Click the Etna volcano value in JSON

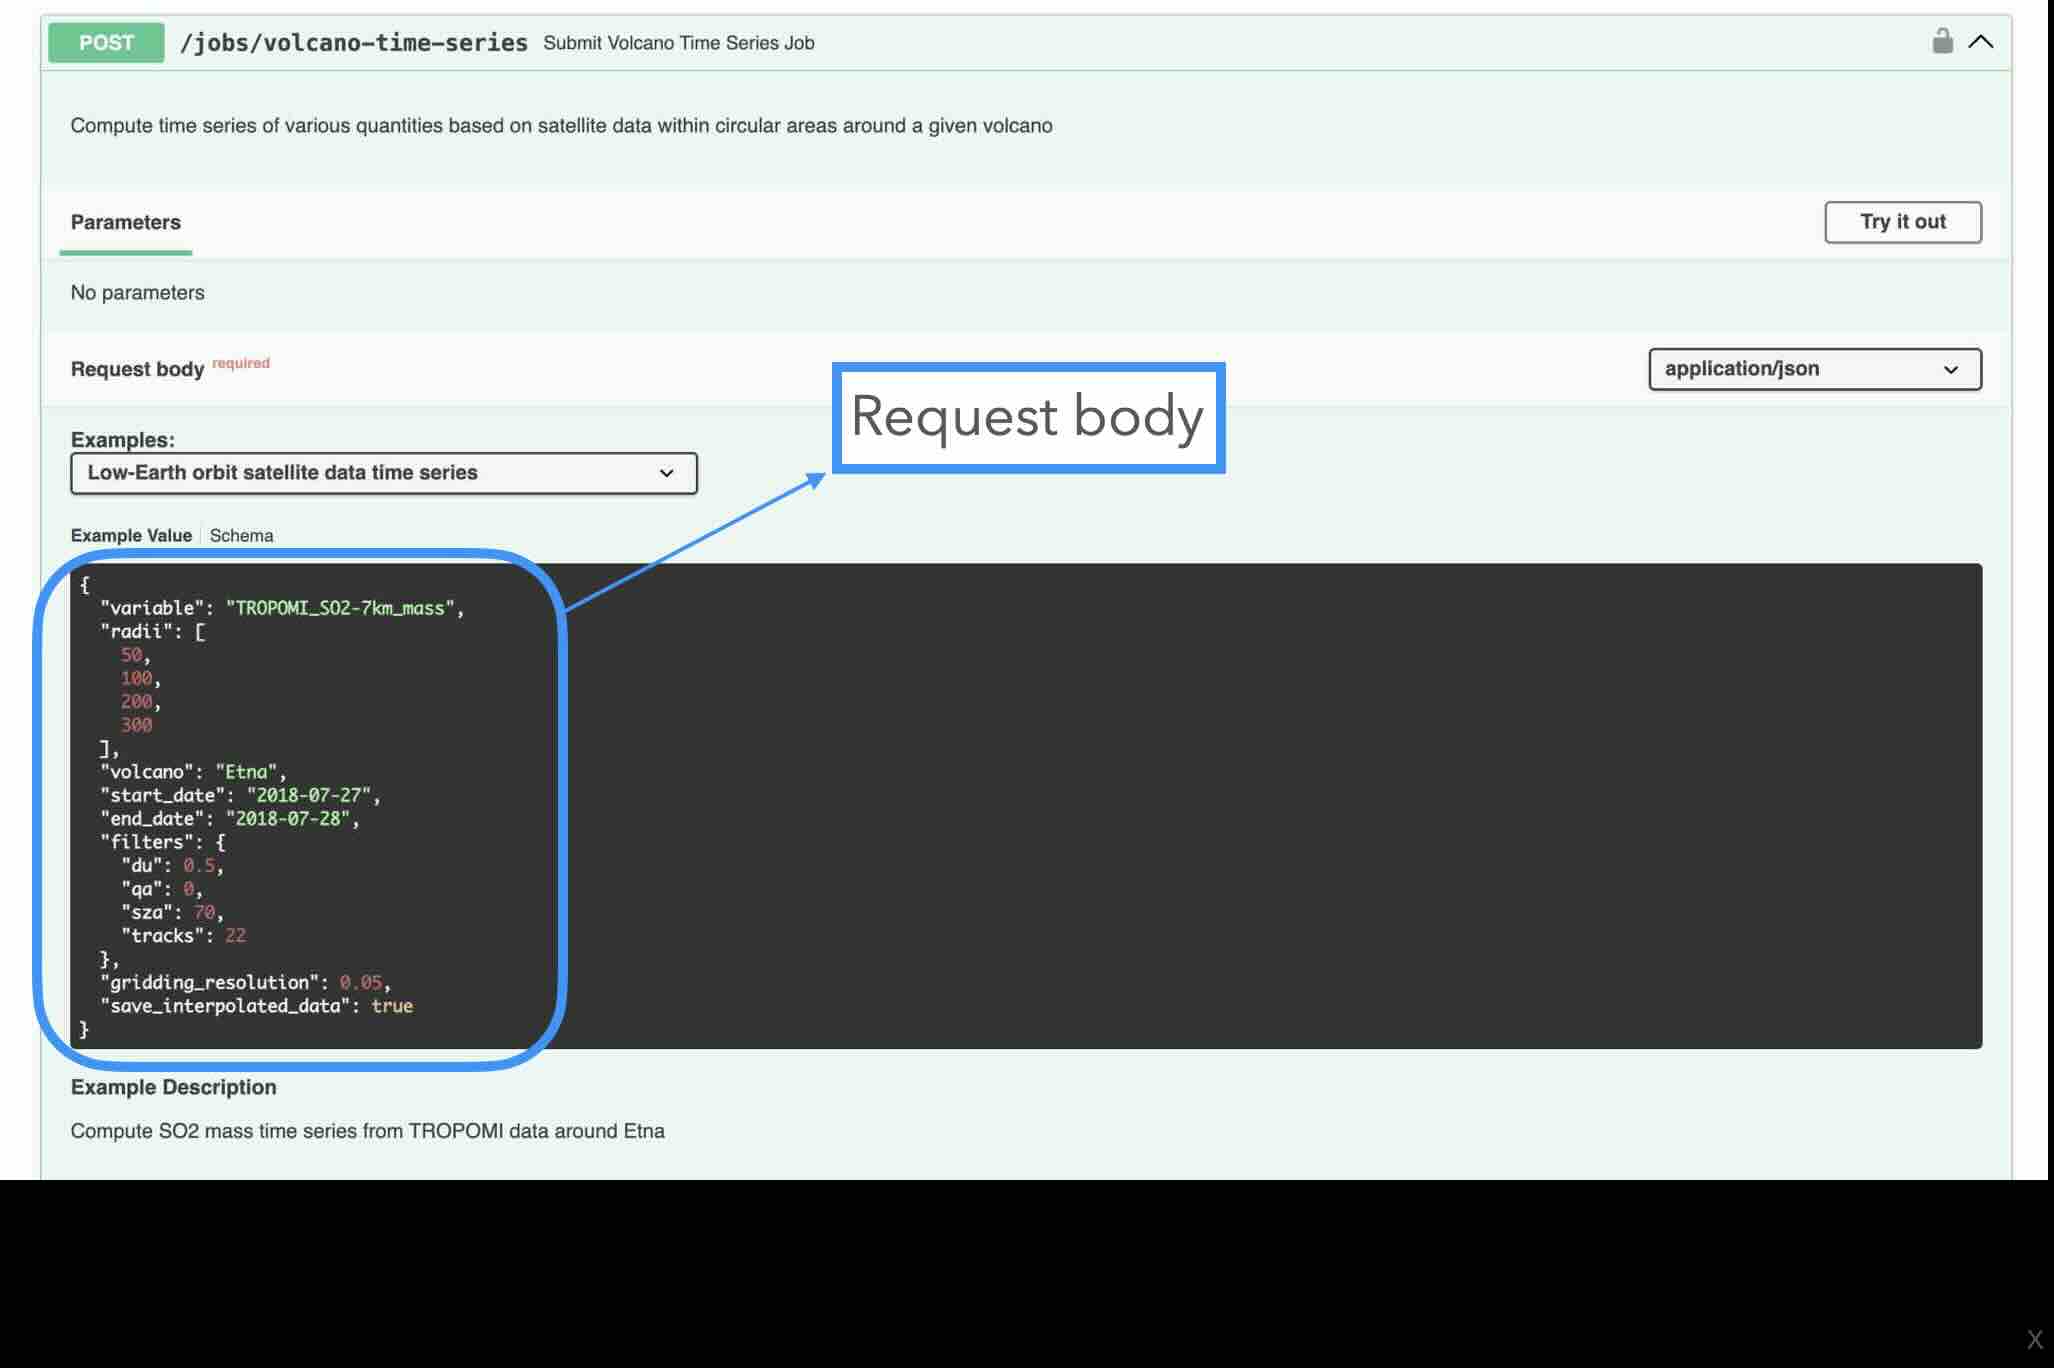click(x=246, y=772)
